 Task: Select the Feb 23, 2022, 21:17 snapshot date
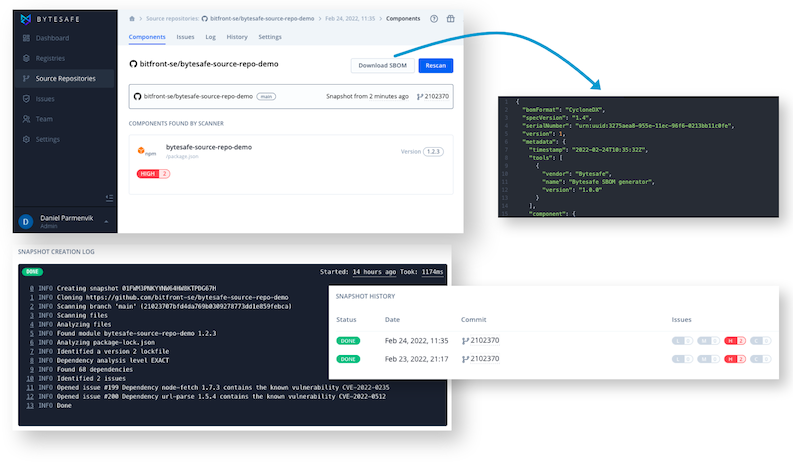[416, 359]
